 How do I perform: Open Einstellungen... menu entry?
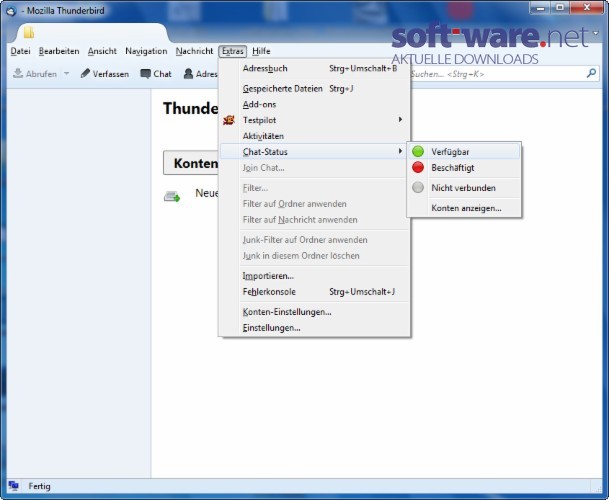pos(315,328)
